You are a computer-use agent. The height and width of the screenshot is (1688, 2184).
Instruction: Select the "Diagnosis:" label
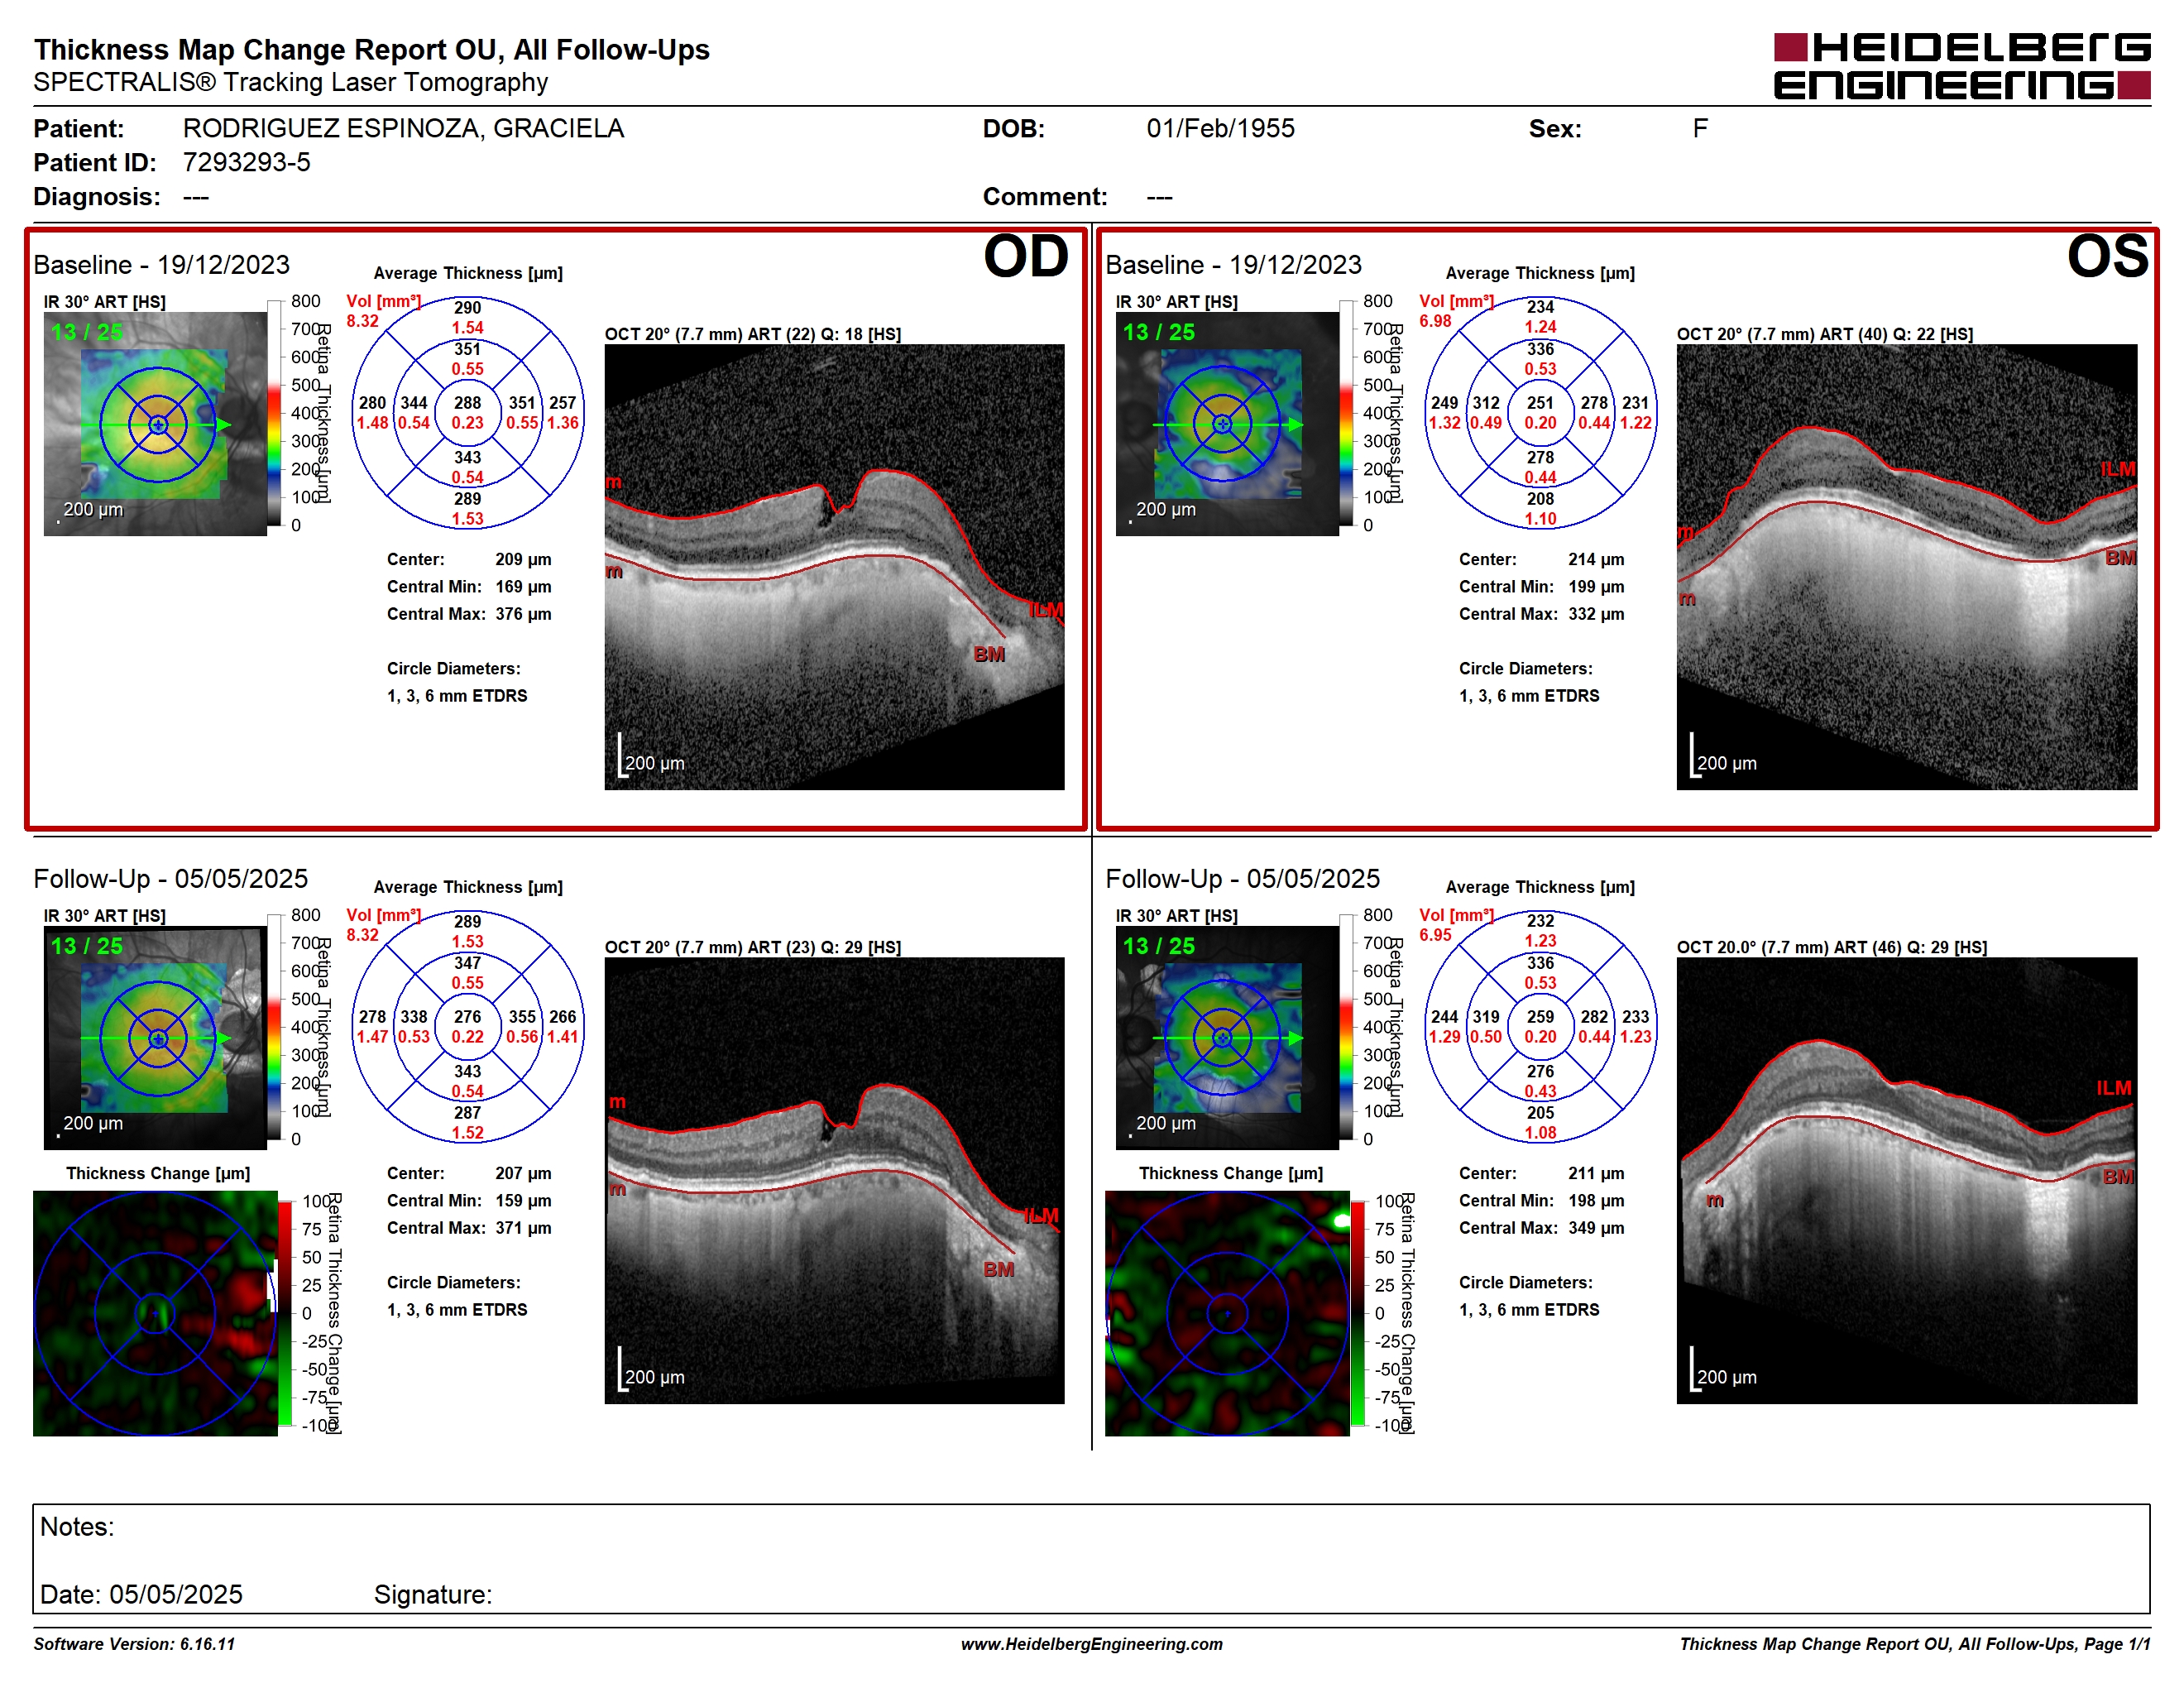(97, 196)
